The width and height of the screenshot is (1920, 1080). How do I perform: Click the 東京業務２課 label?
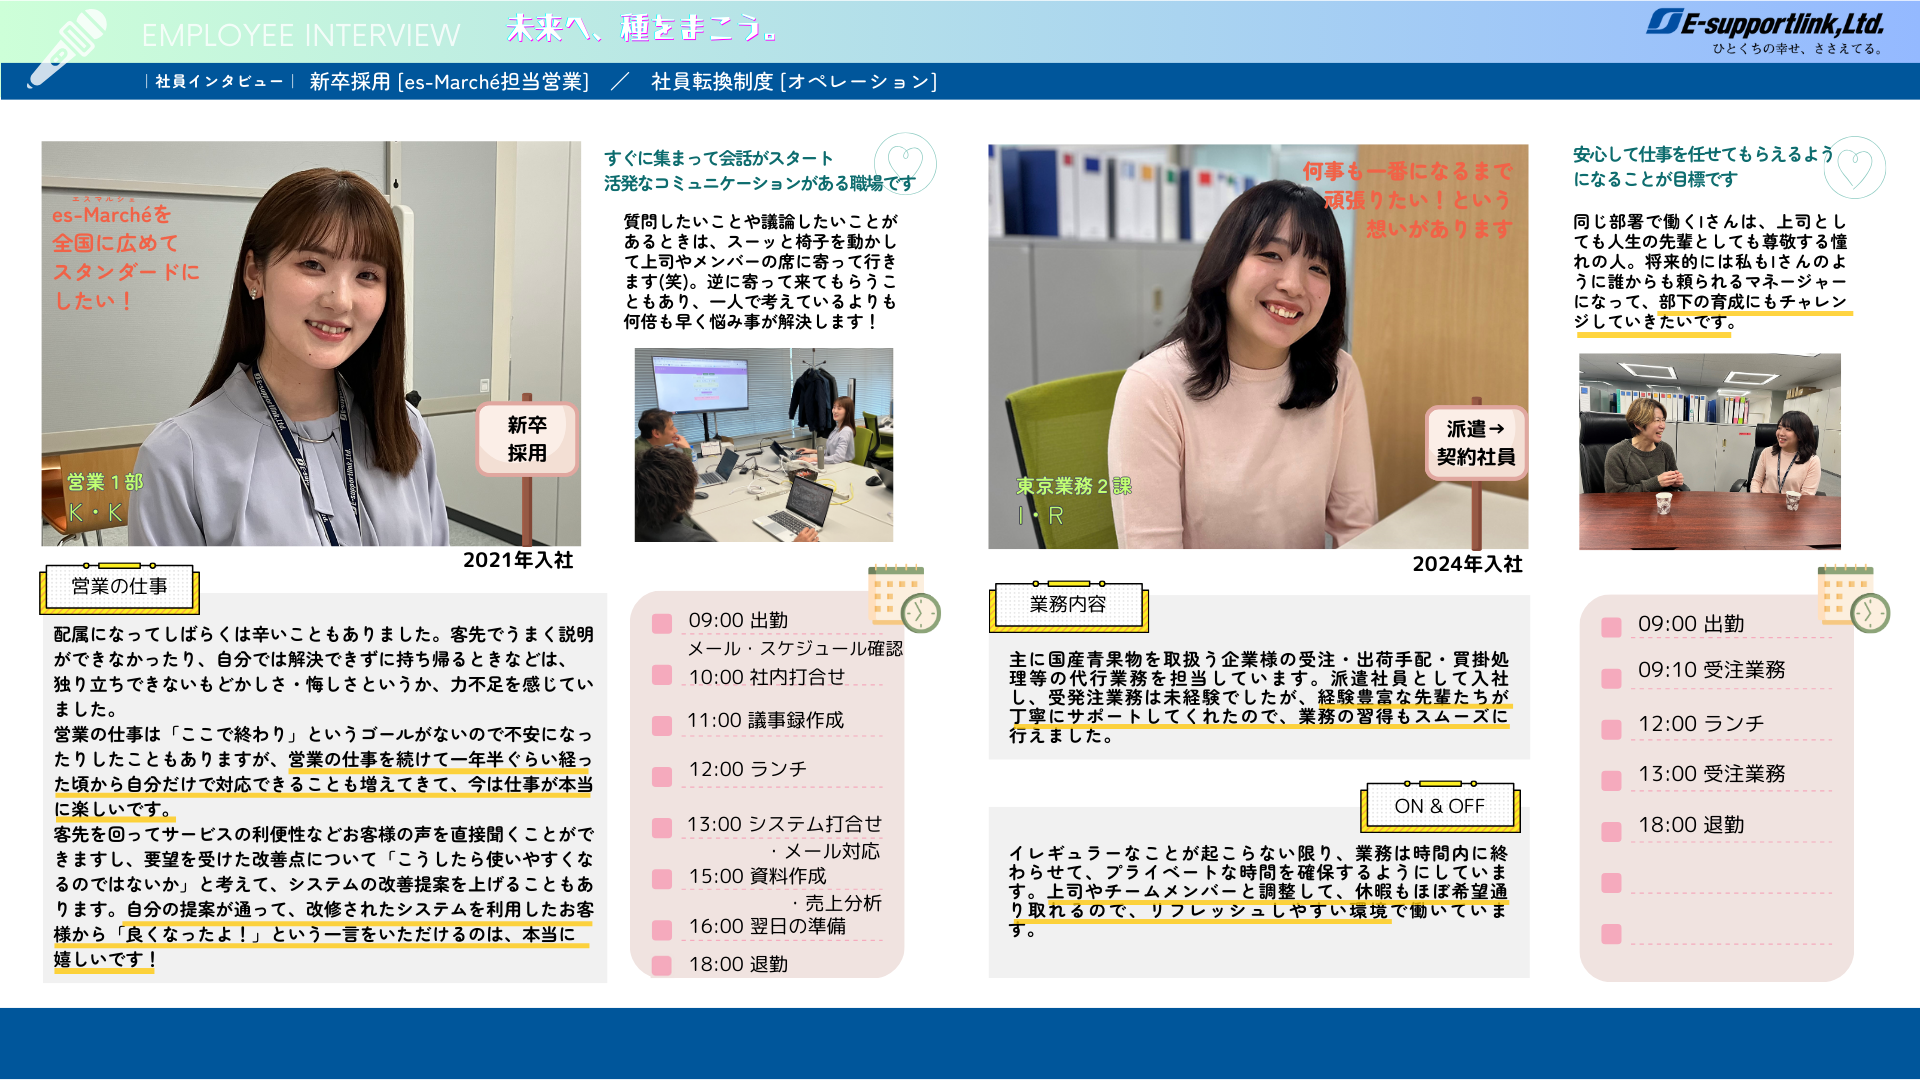pyautogui.click(x=1074, y=486)
